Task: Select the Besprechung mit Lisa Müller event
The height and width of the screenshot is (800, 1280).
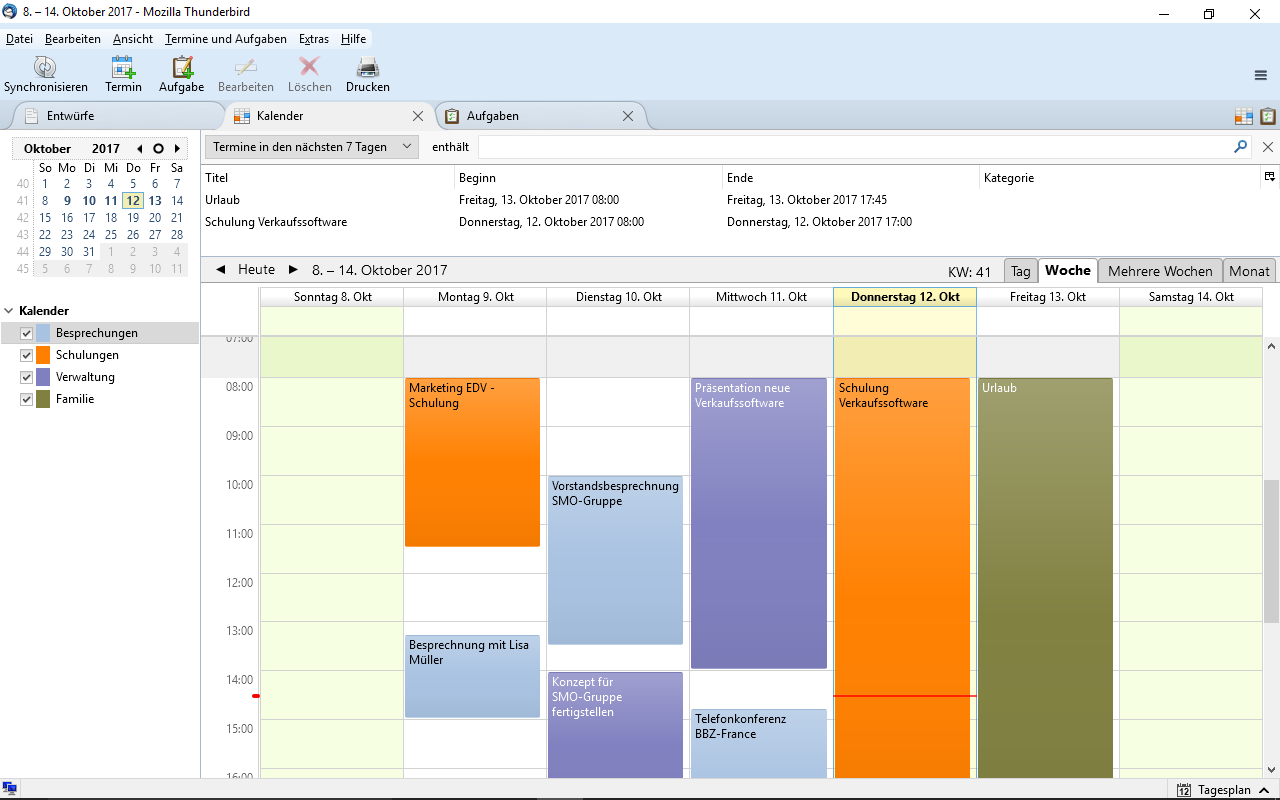Action: (472, 676)
